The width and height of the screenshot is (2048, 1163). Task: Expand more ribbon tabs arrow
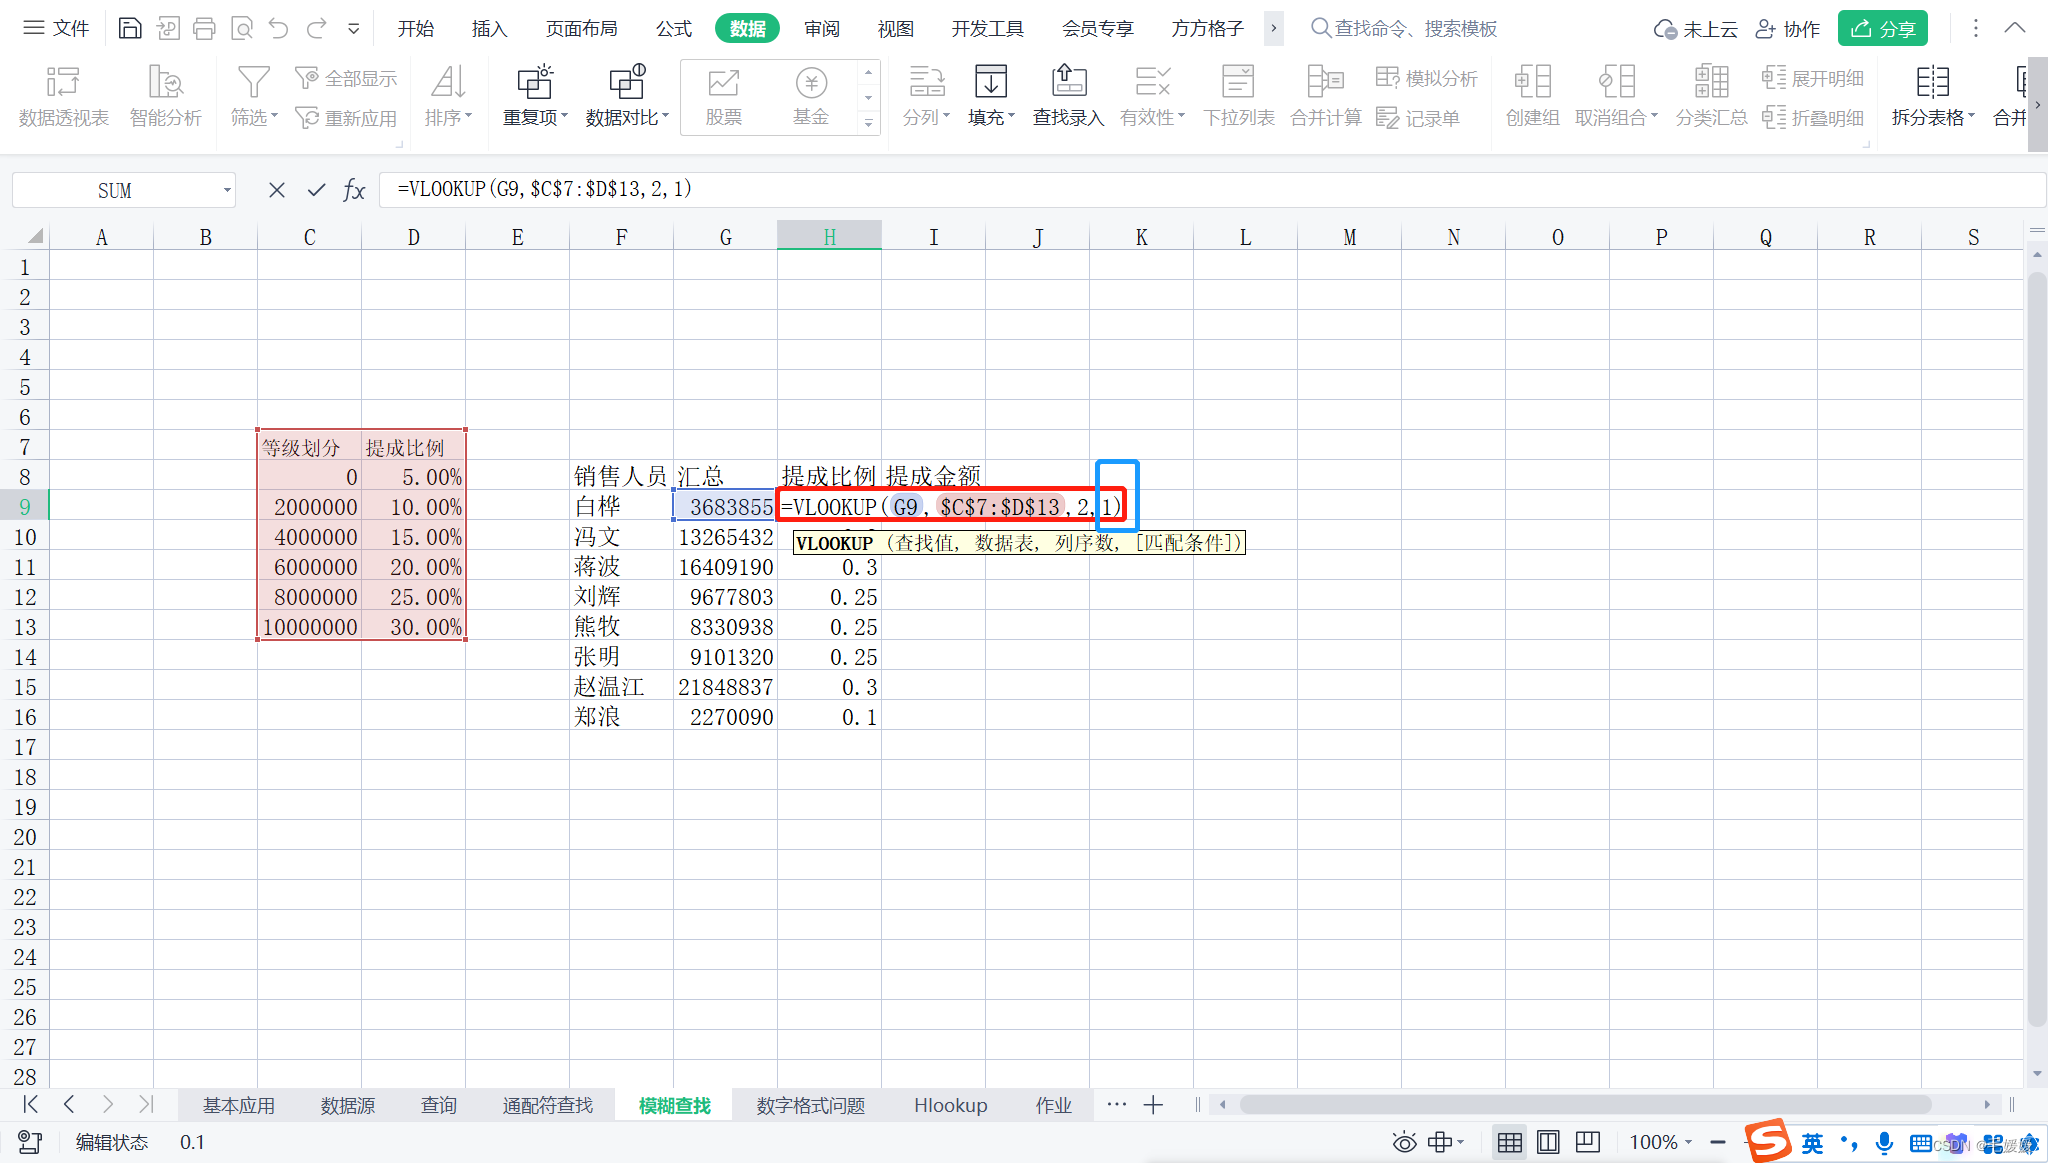click(1273, 28)
